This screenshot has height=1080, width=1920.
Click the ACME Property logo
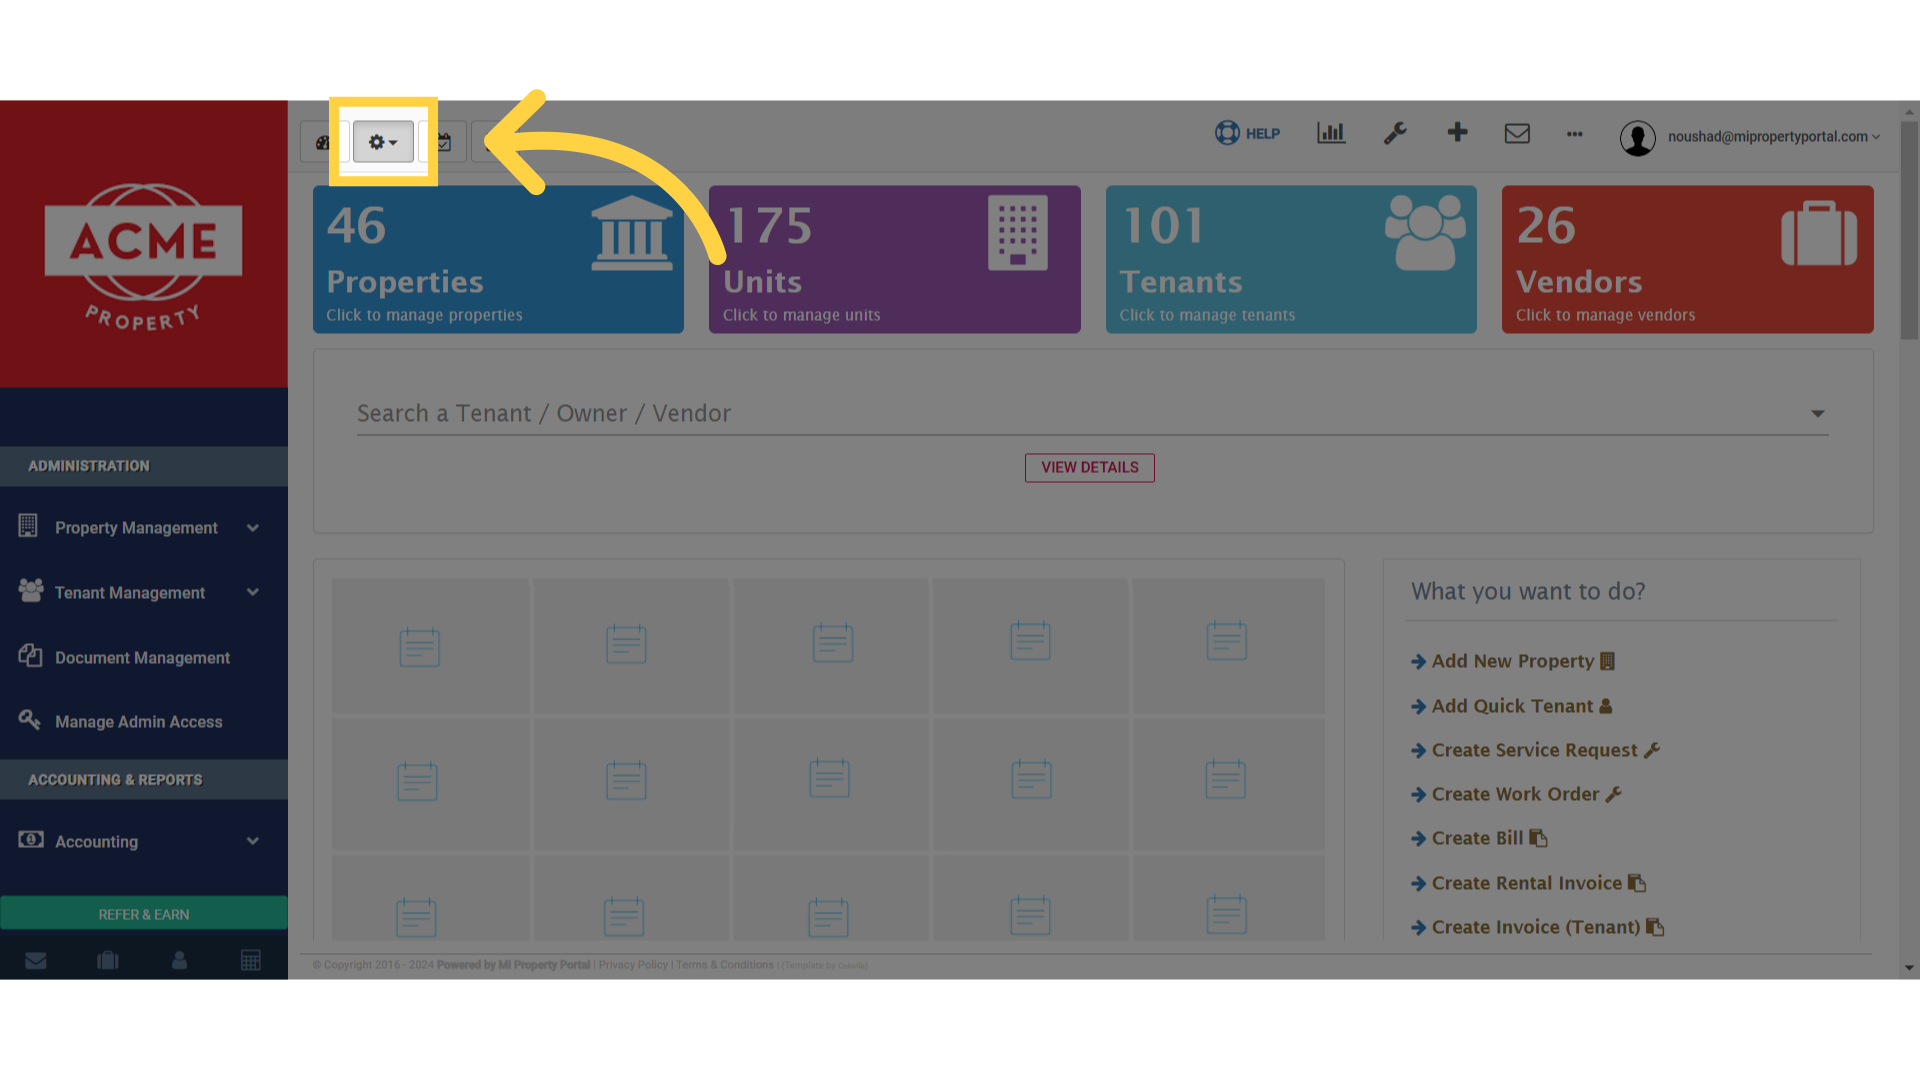tap(143, 257)
